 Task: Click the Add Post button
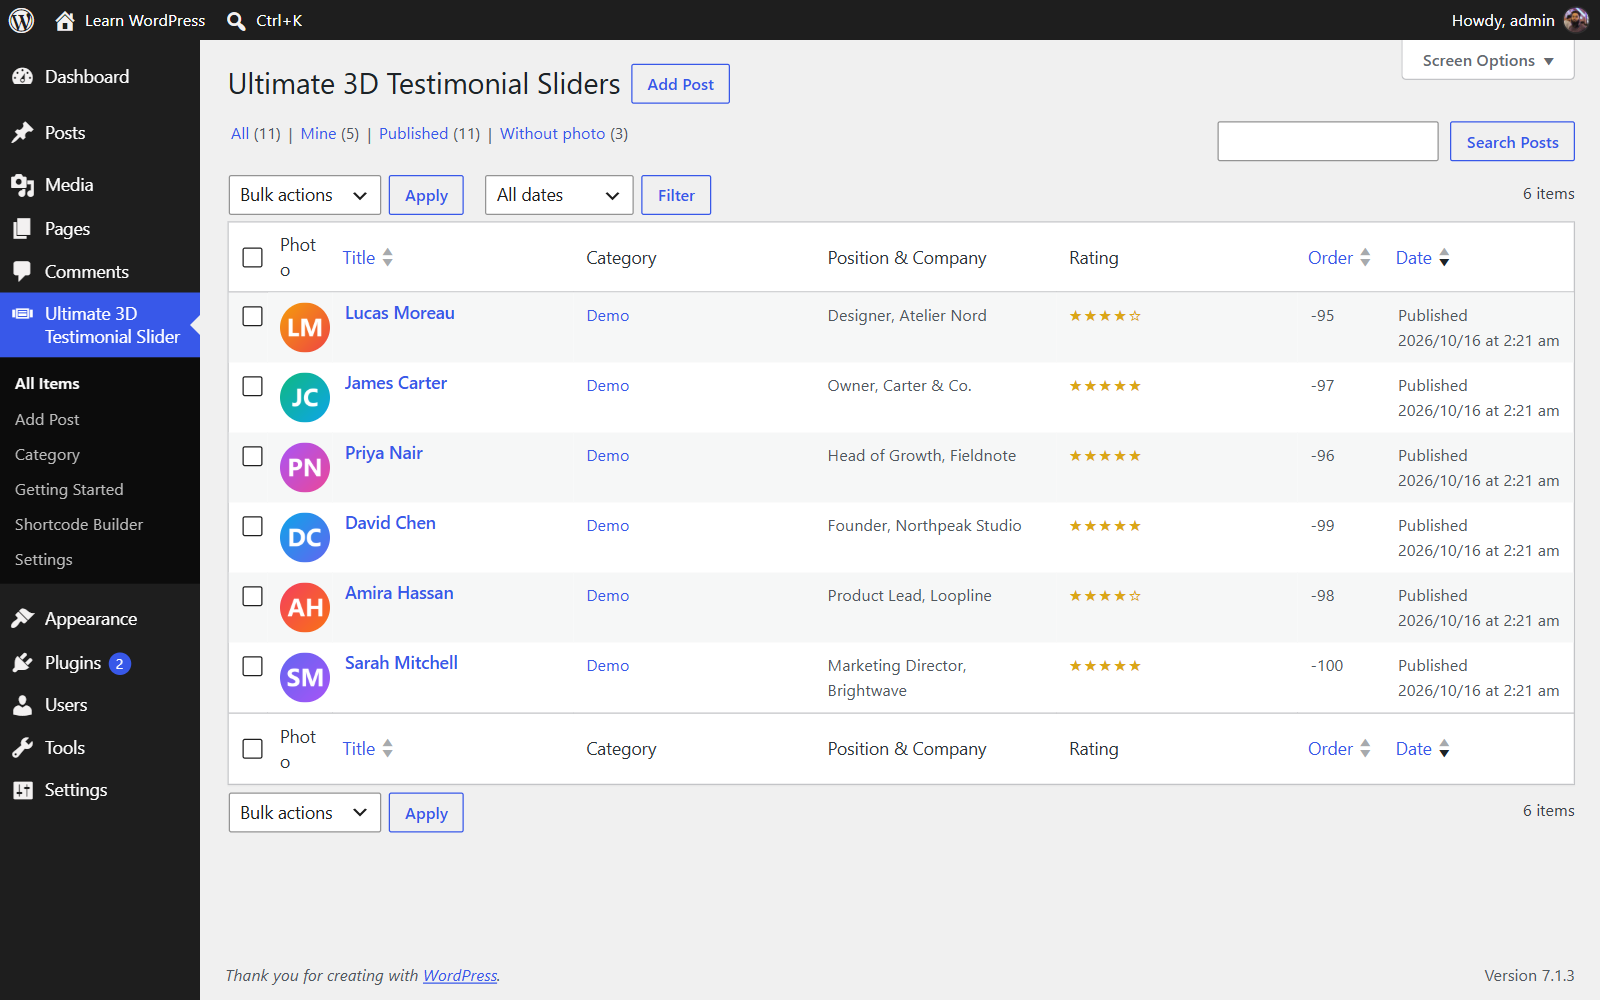click(680, 84)
